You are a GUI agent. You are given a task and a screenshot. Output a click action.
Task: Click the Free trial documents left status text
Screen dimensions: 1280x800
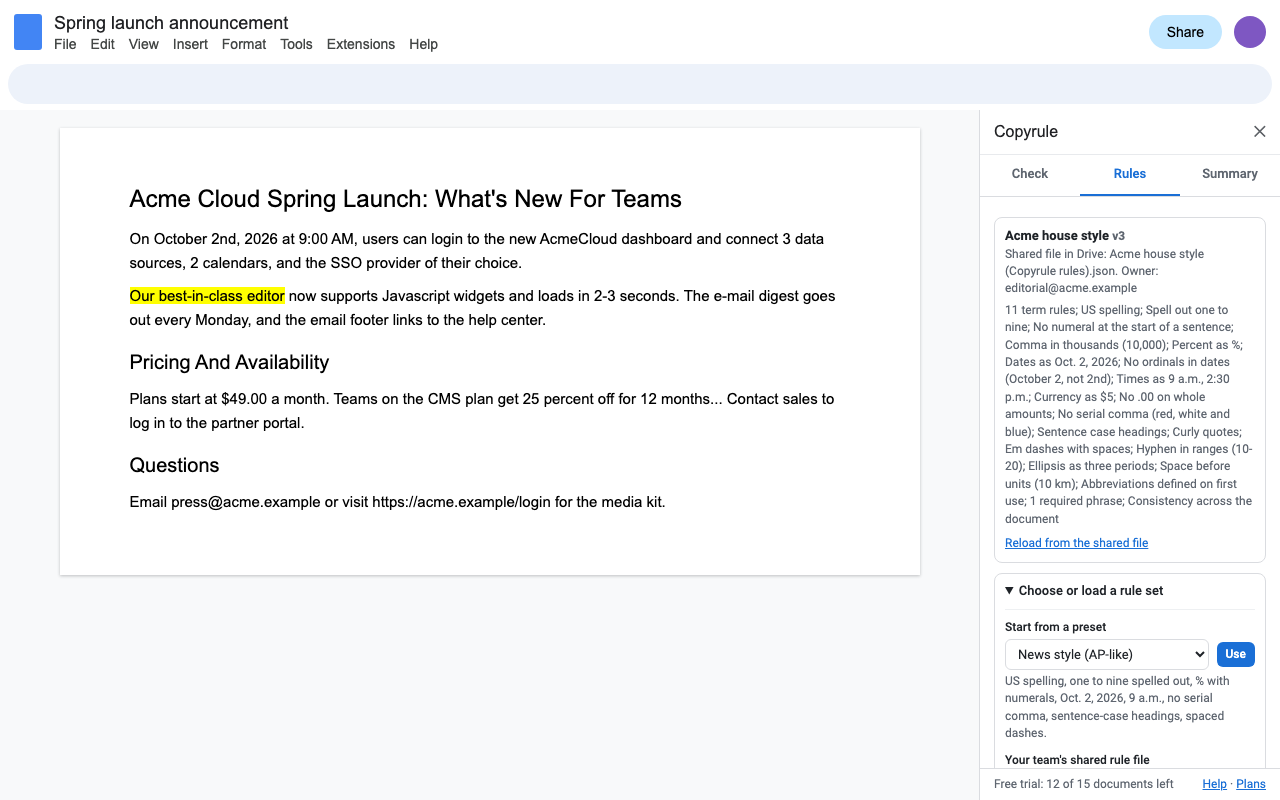coord(1084,784)
